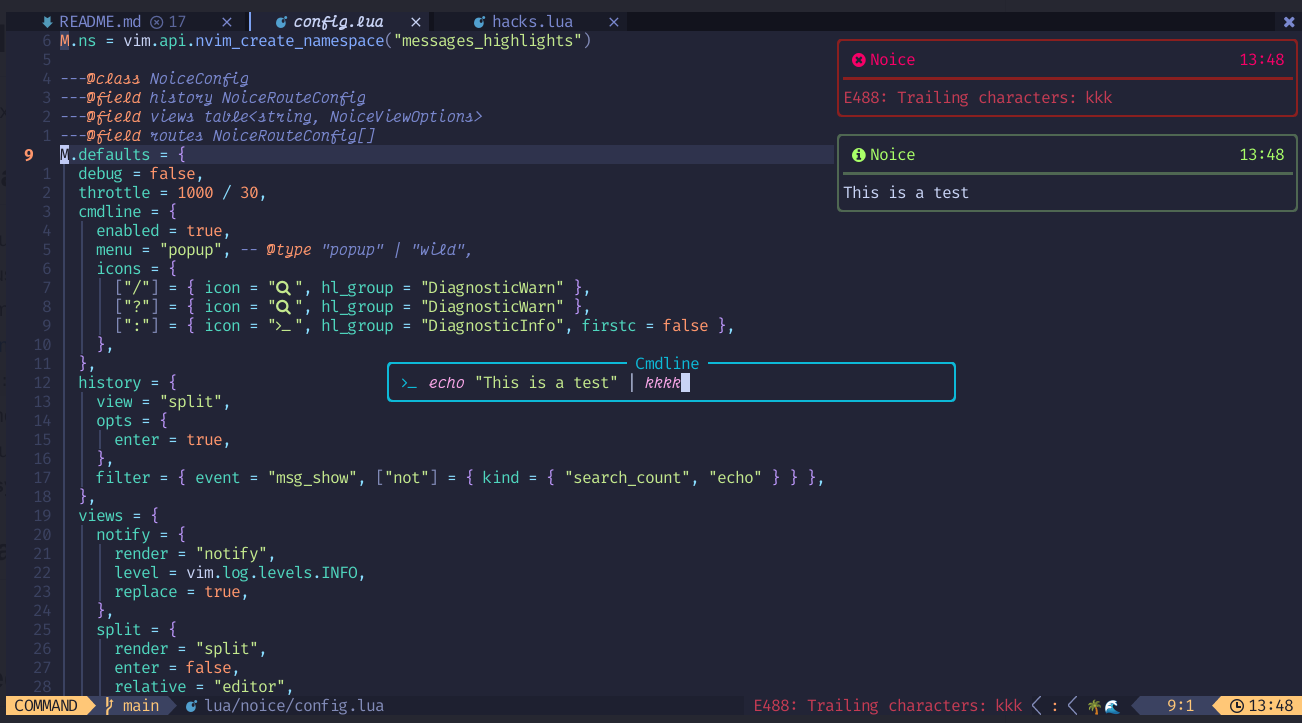Click line number 9 in the gutter
This screenshot has width=1302, height=723.
(x=27, y=154)
